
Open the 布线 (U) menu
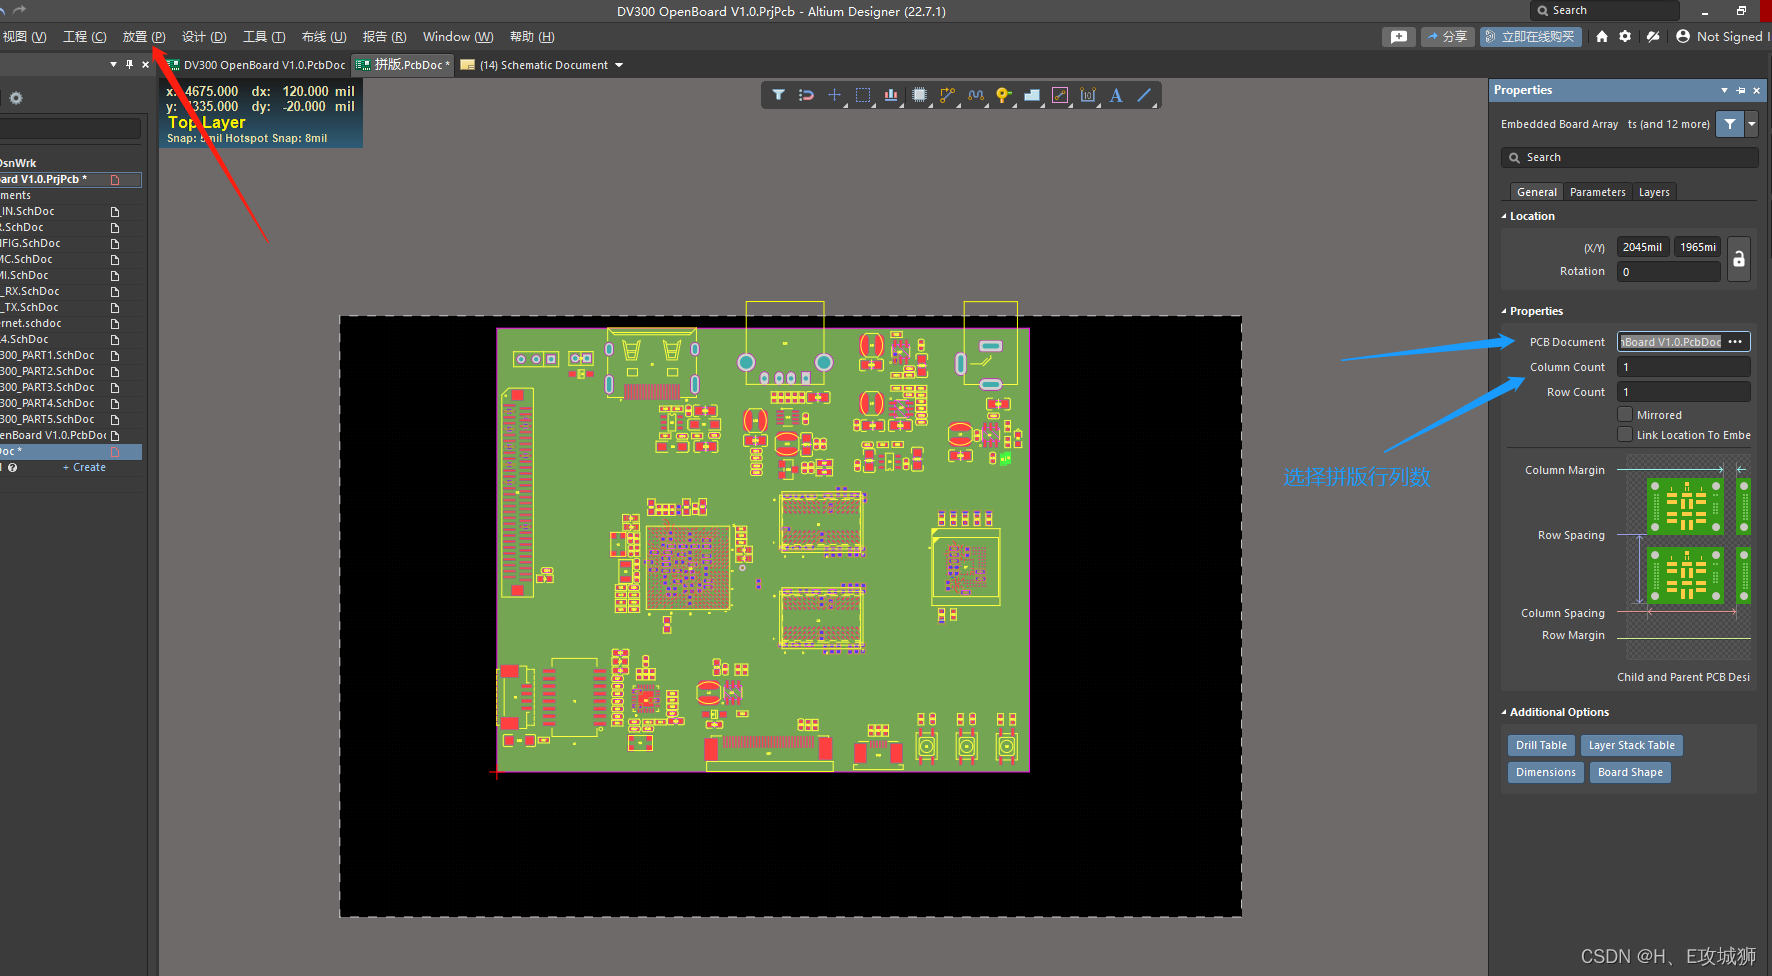tap(324, 36)
